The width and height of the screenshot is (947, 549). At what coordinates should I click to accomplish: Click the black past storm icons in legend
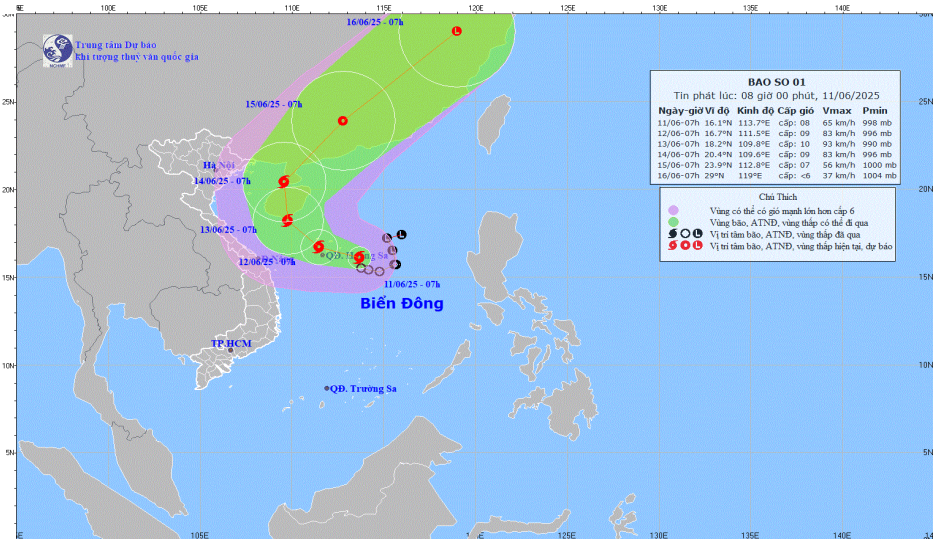(x=685, y=234)
